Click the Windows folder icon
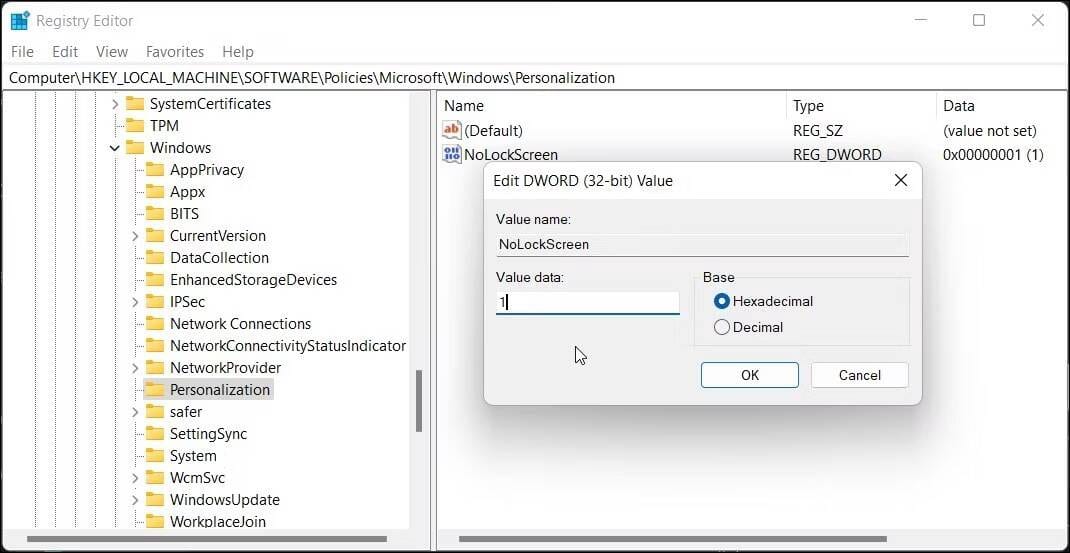This screenshot has height=553, width=1070. tap(135, 147)
